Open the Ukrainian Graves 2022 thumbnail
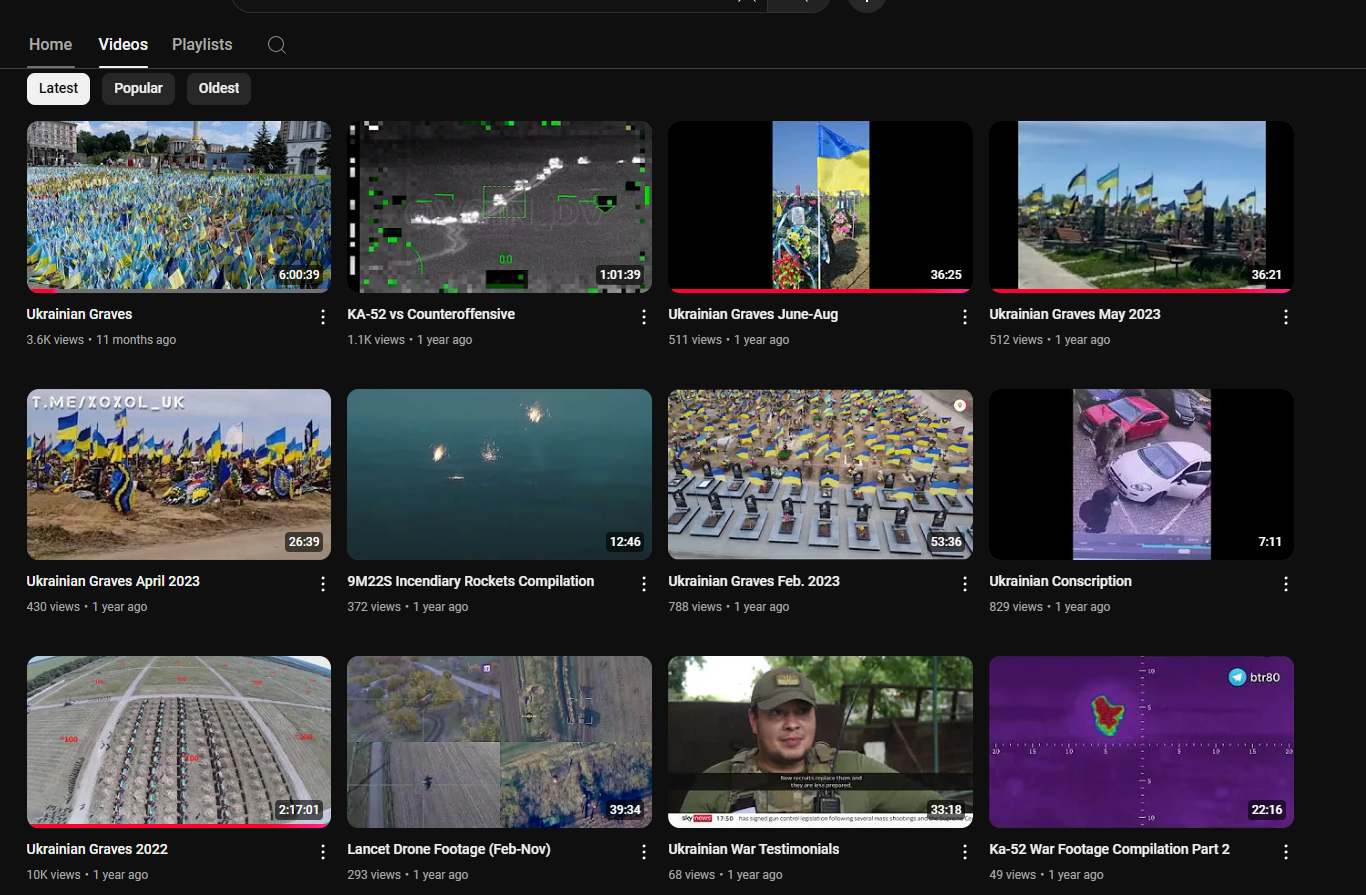Image resolution: width=1366 pixels, height=895 pixels. [179, 742]
